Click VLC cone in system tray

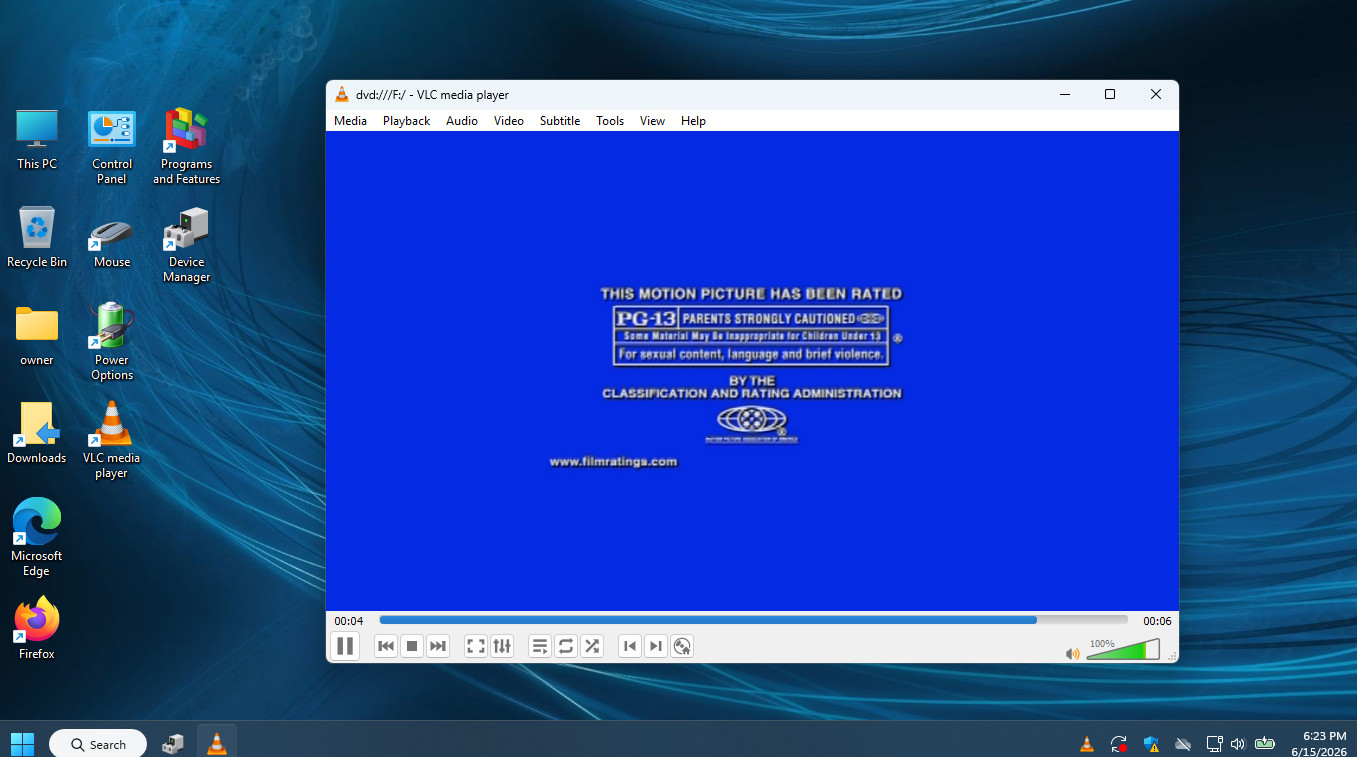point(1087,744)
